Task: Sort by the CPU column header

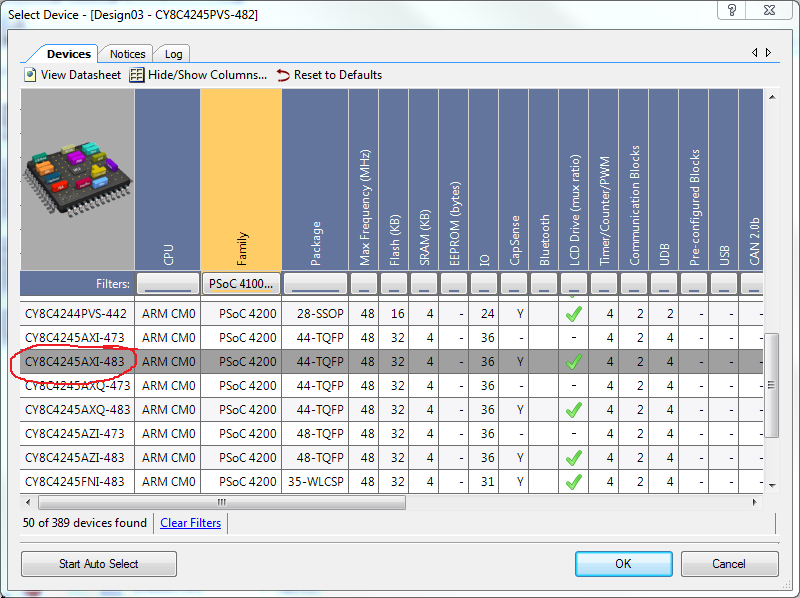Action: [168, 180]
